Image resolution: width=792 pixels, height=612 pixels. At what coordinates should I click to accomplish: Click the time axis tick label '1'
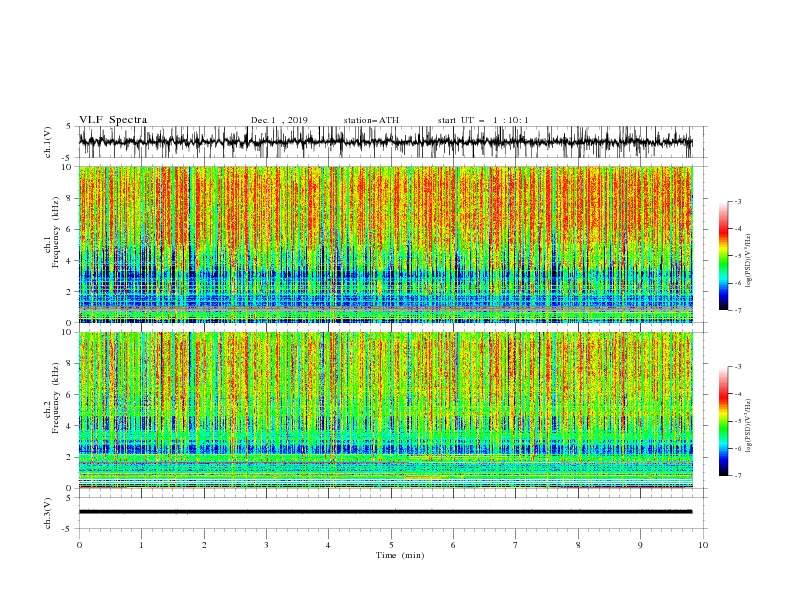(x=141, y=545)
